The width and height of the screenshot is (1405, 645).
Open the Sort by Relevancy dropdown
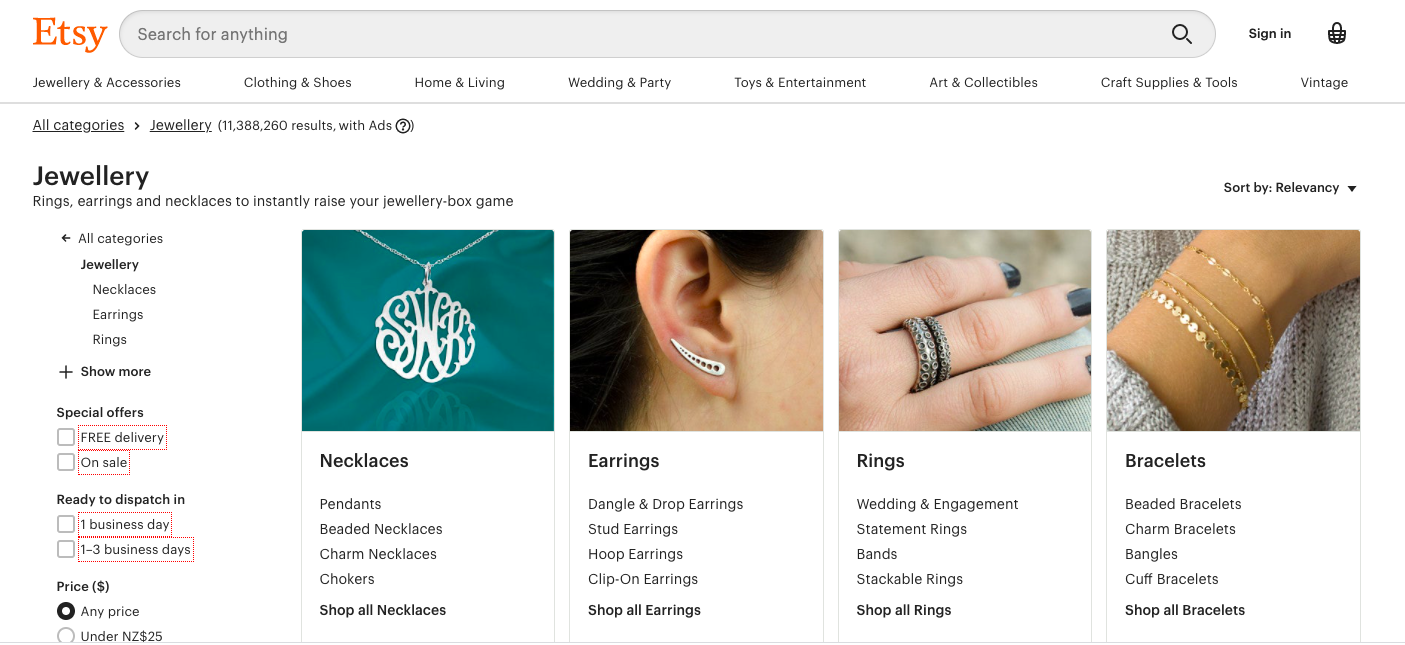1289,188
